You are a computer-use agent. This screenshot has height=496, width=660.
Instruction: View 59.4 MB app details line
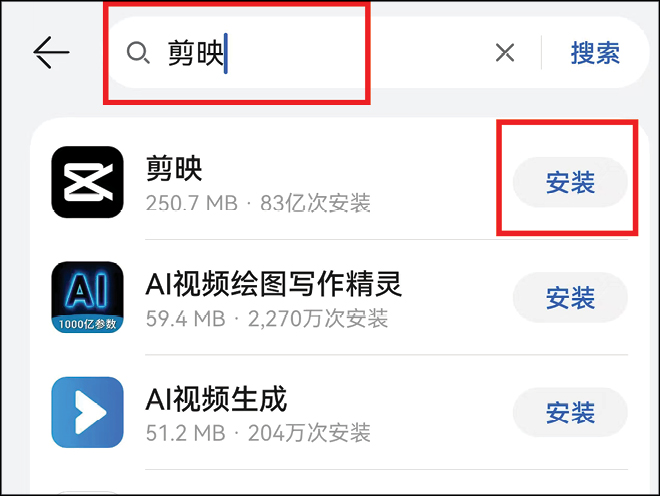click(x=267, y=318)
